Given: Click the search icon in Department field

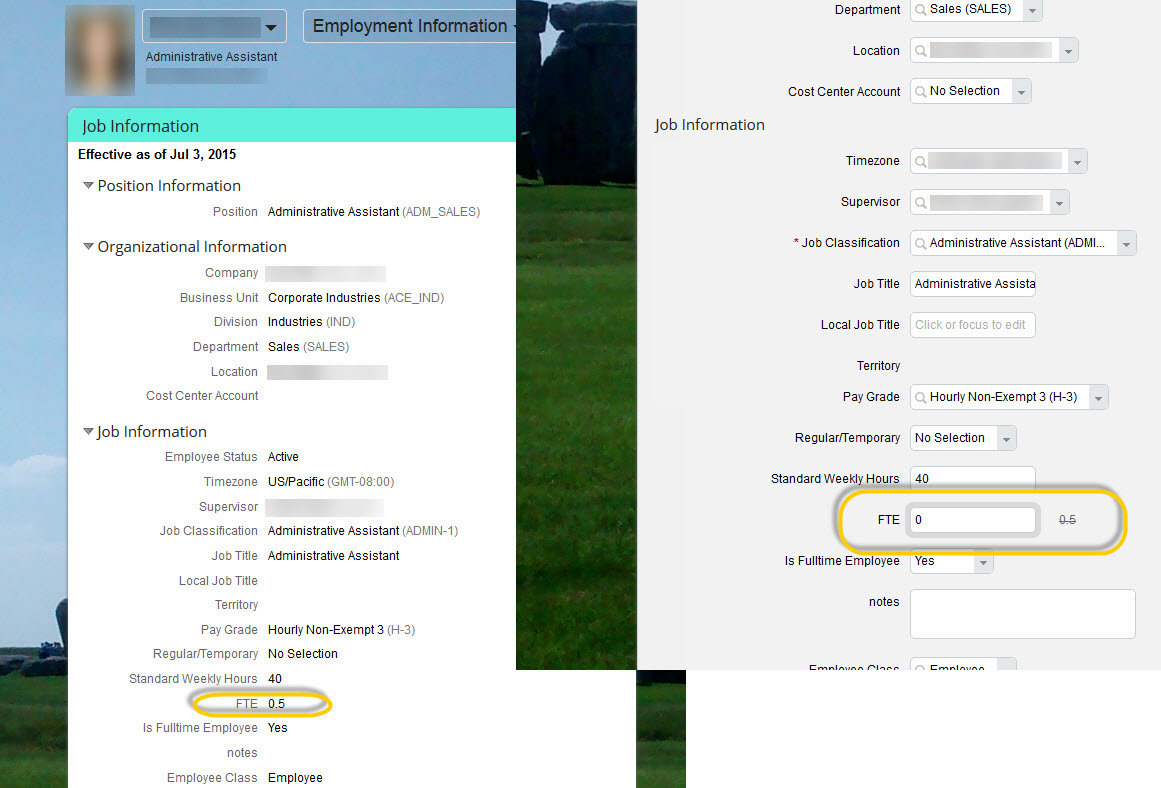Looking at the screenshot, I should [920, 10].
